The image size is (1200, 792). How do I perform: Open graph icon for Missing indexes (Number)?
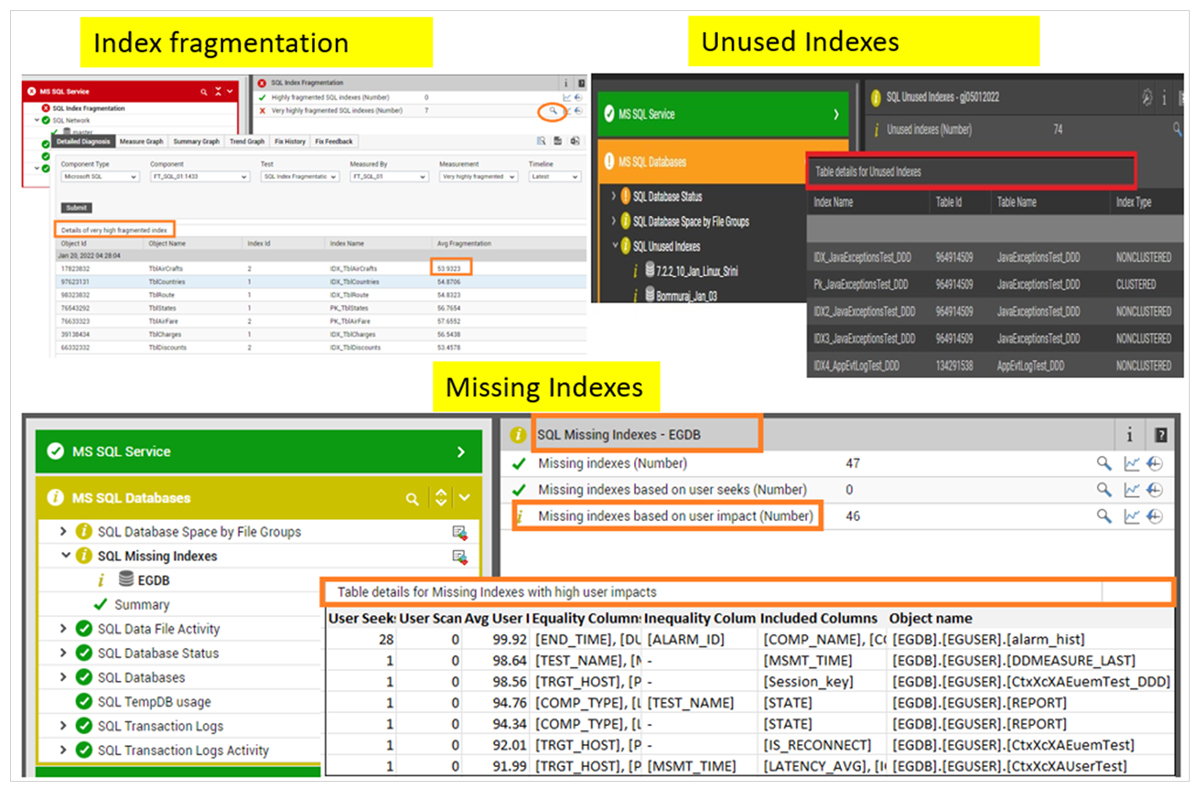click(x=1131, y=463)
